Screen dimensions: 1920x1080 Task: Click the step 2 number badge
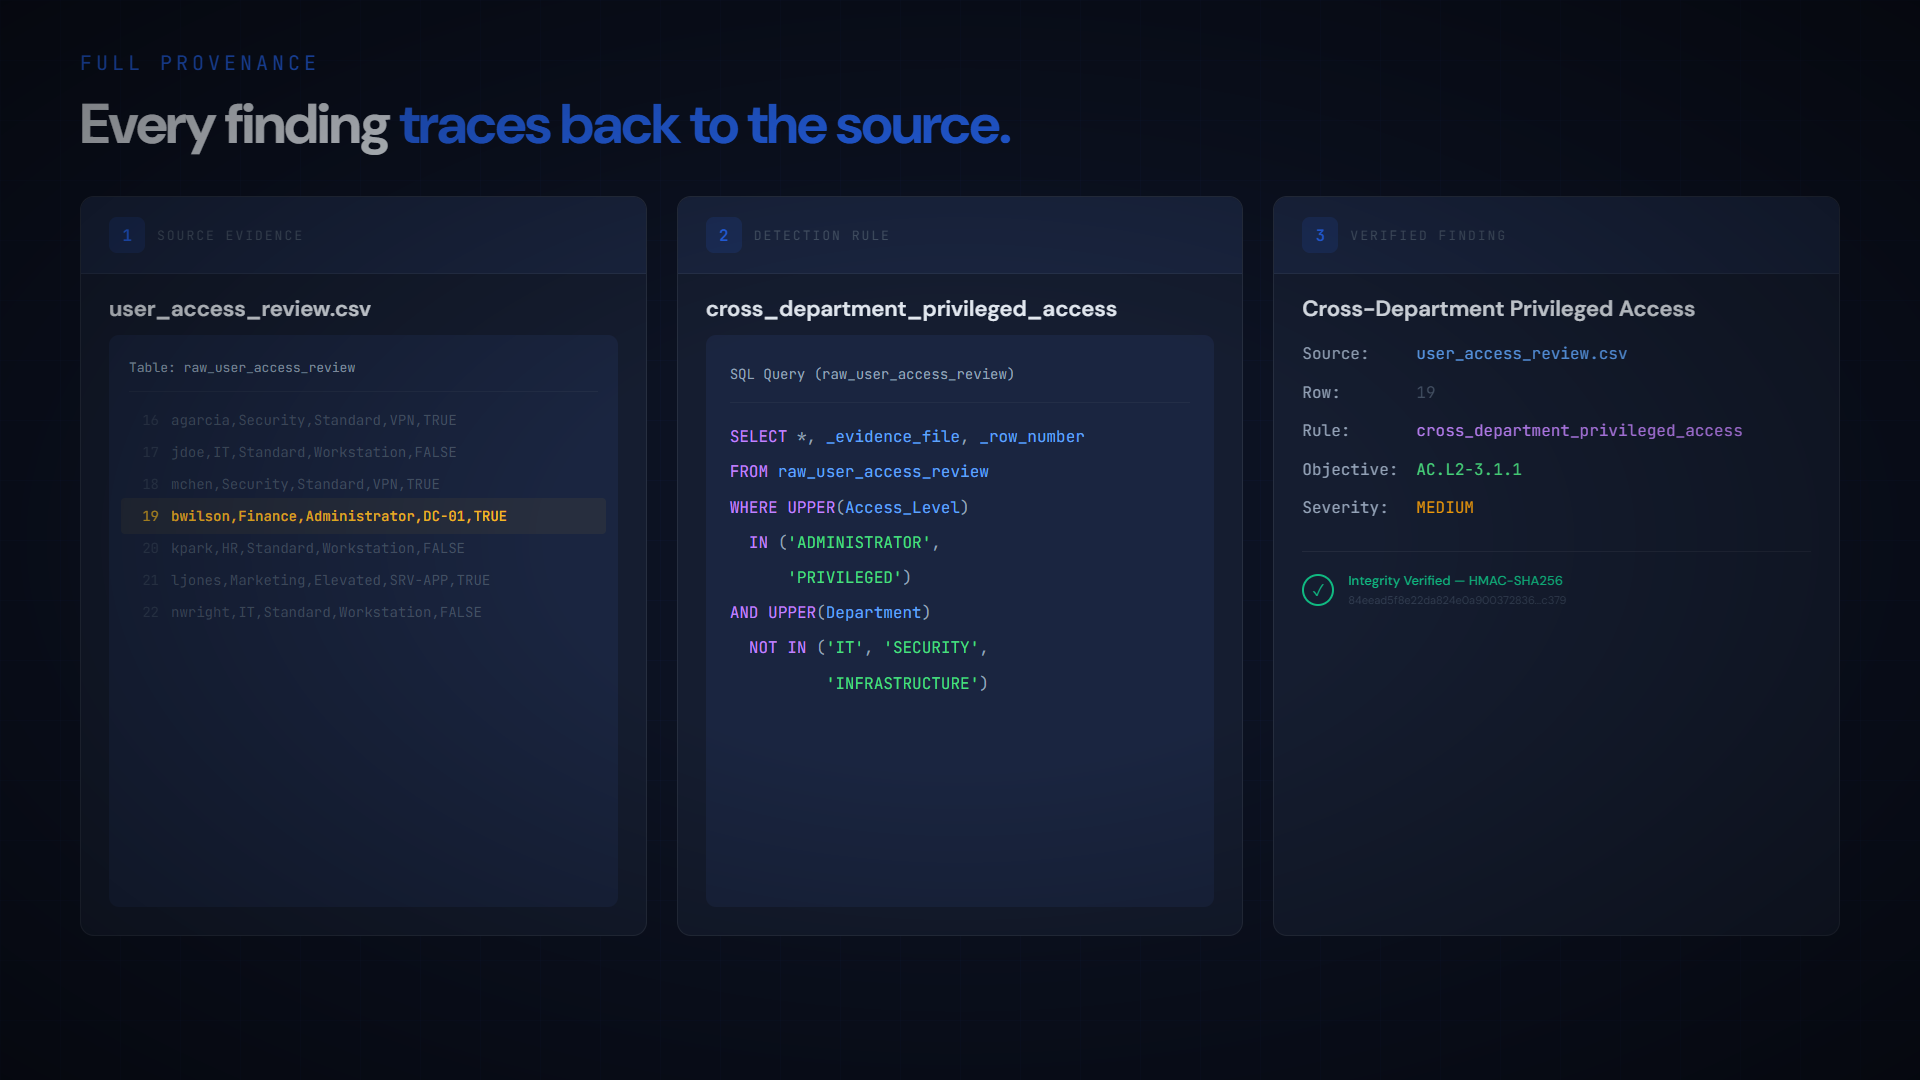(x=723, y=236)
